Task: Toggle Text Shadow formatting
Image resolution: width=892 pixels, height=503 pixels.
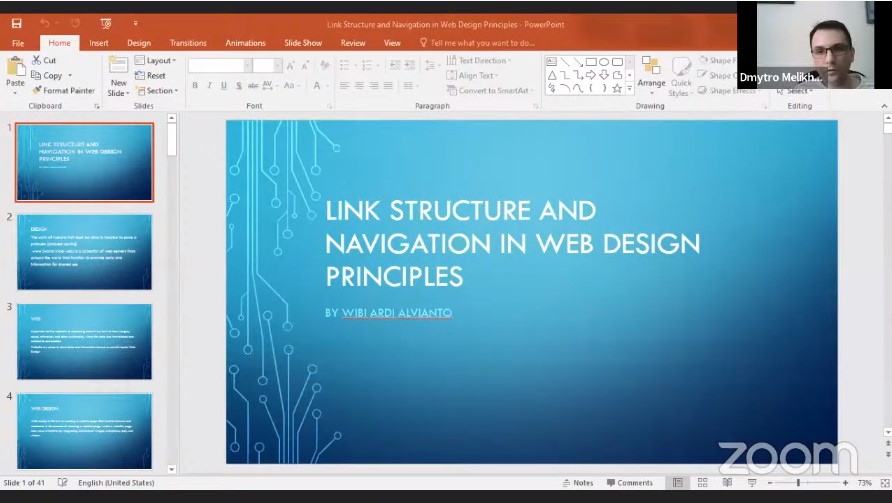Action: click(x=238, y=85)
